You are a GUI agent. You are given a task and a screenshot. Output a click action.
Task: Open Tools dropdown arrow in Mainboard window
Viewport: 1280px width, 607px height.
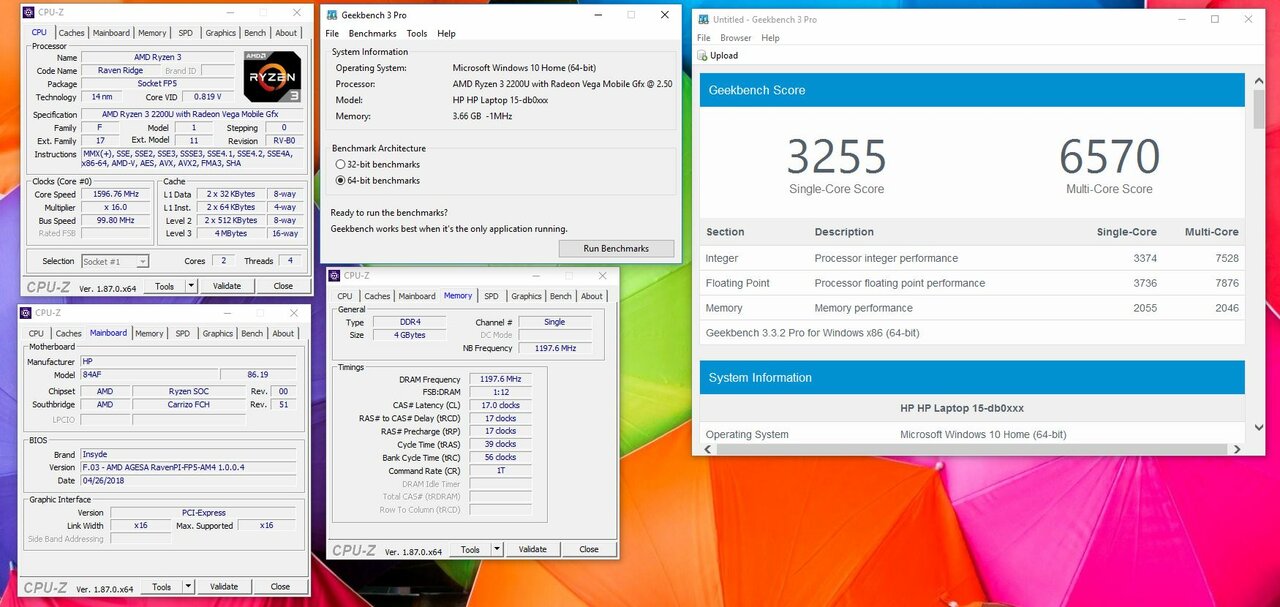[188, 587]
